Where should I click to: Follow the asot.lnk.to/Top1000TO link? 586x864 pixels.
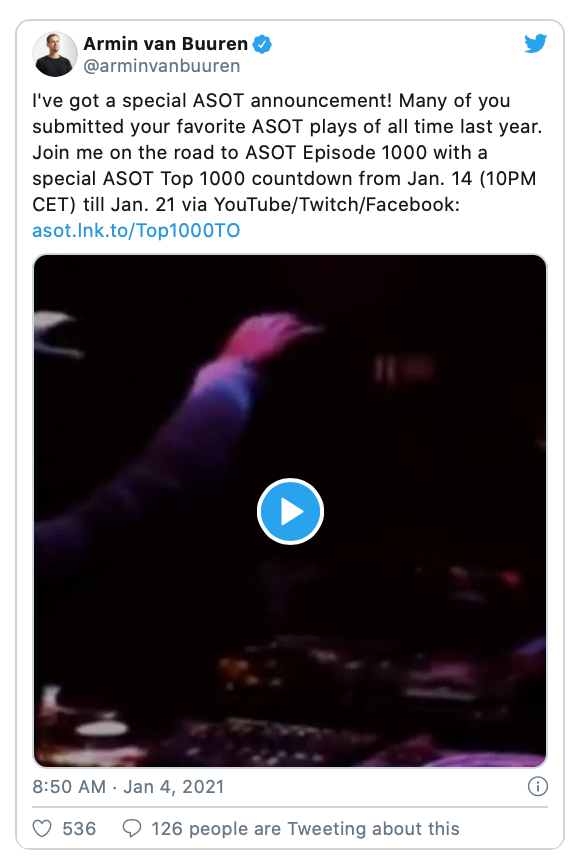(x=136, y=230)
